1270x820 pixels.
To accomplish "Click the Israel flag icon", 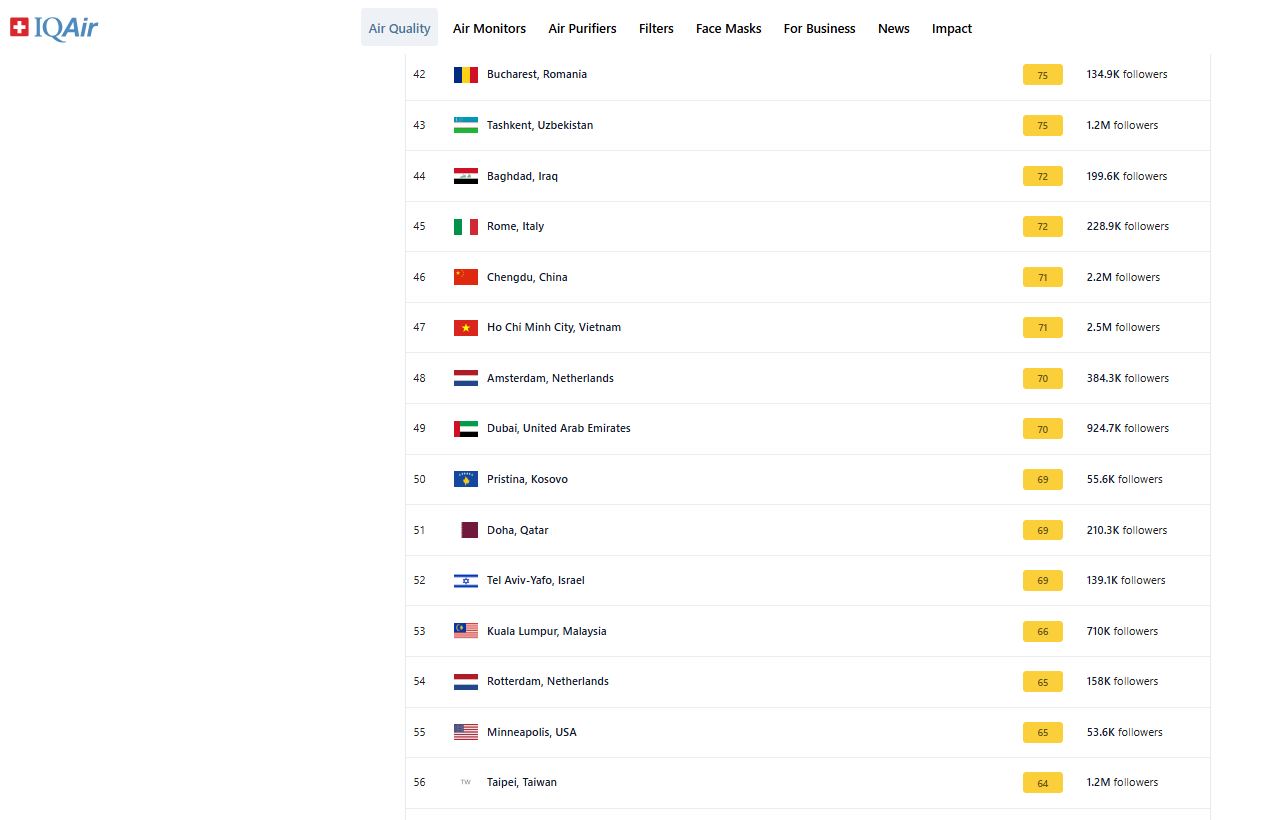I will pos(465,581).
